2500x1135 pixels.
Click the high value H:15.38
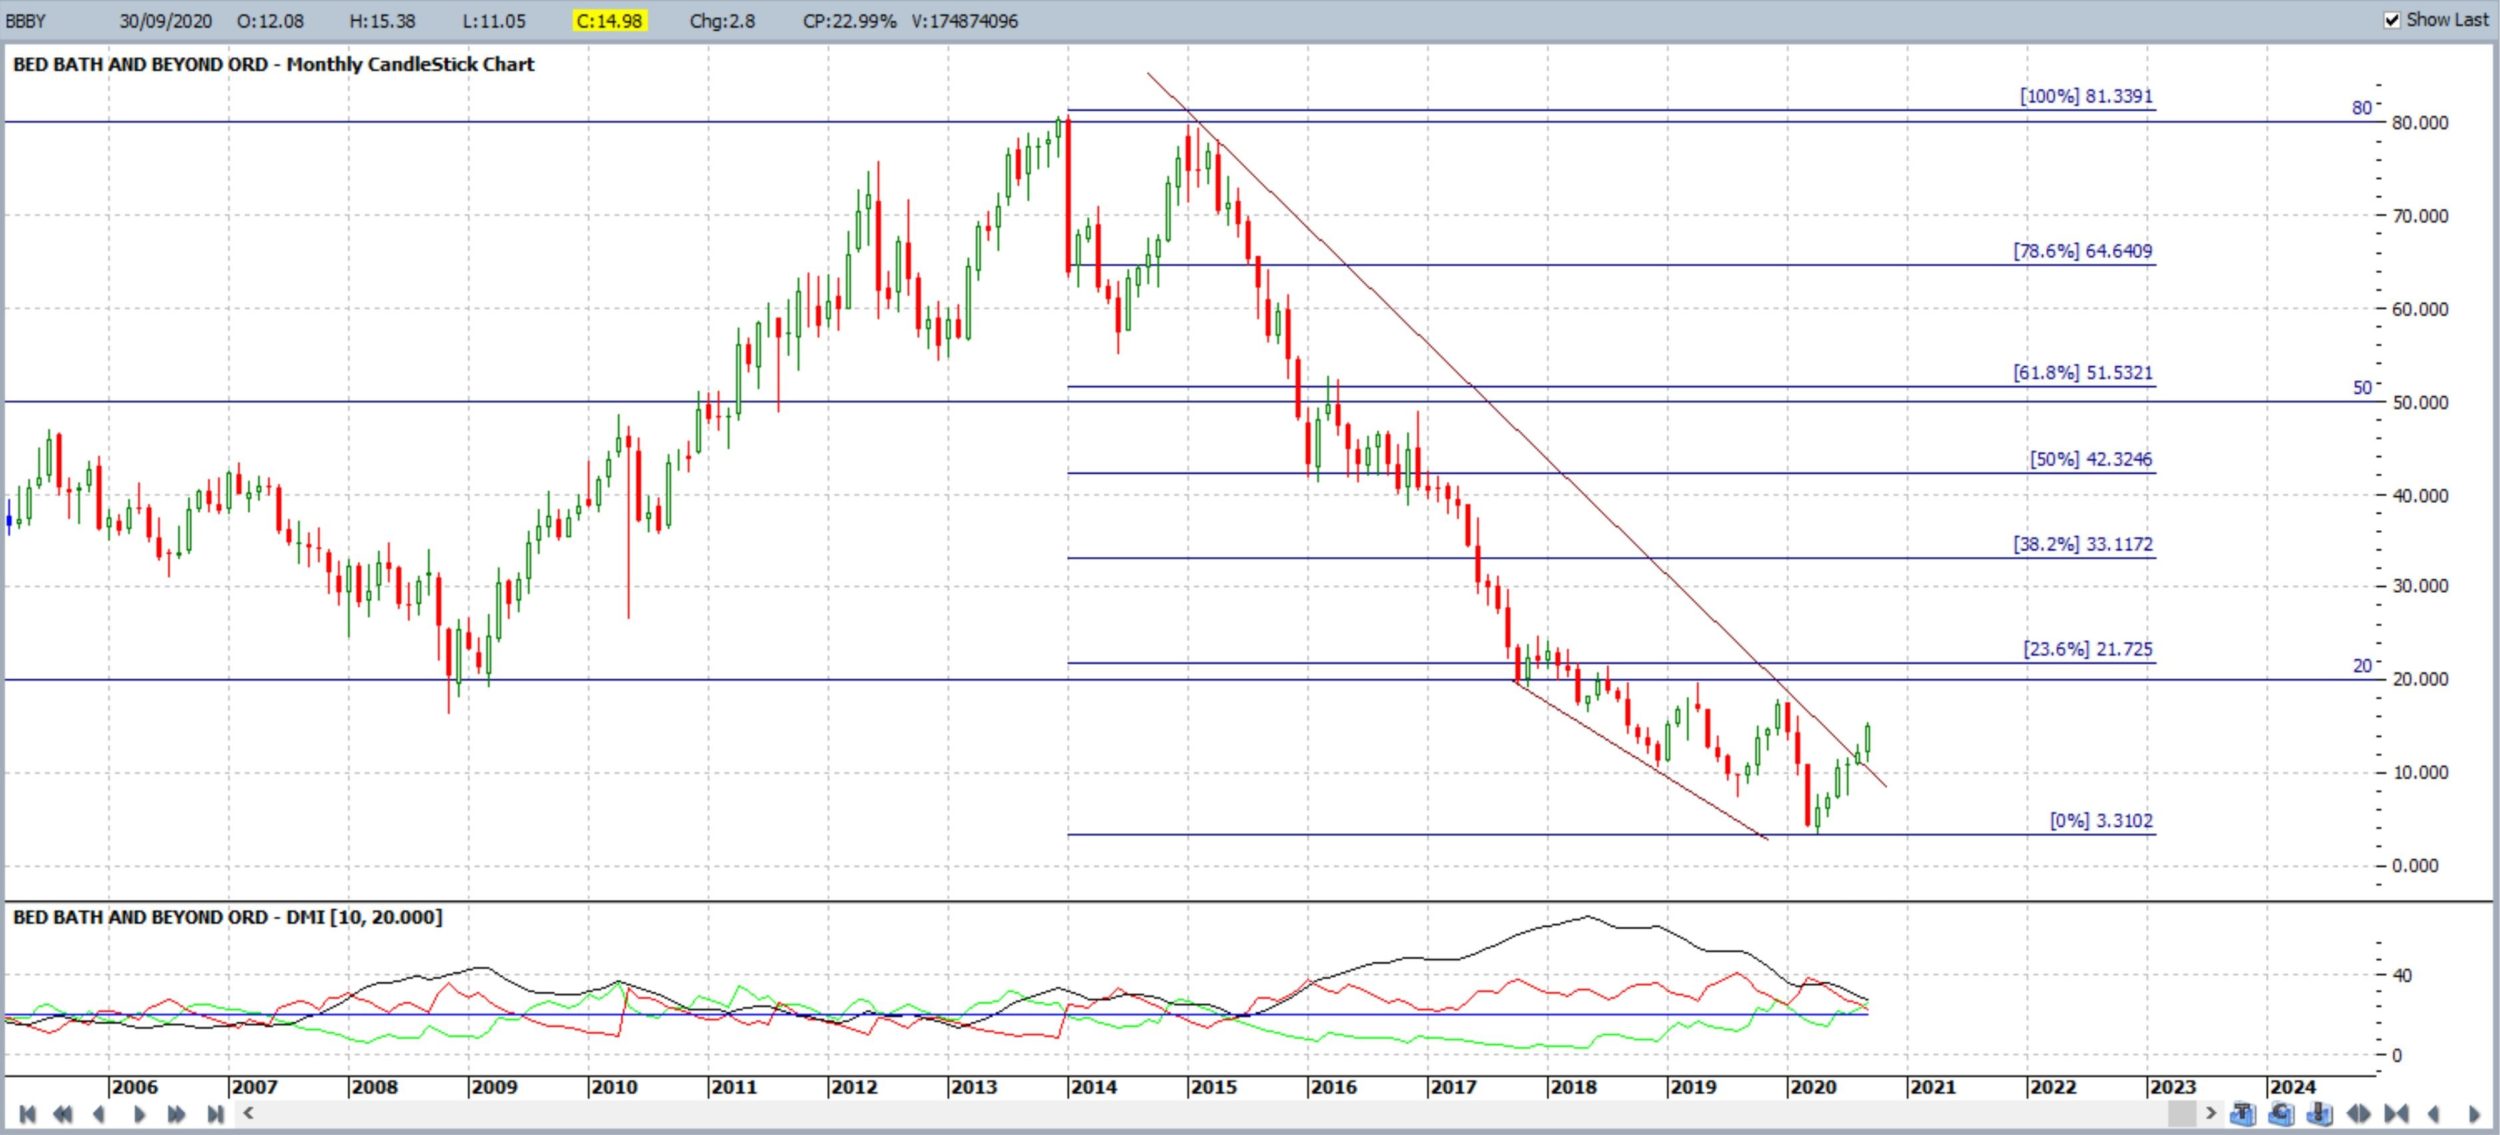[x=382, y=21]
